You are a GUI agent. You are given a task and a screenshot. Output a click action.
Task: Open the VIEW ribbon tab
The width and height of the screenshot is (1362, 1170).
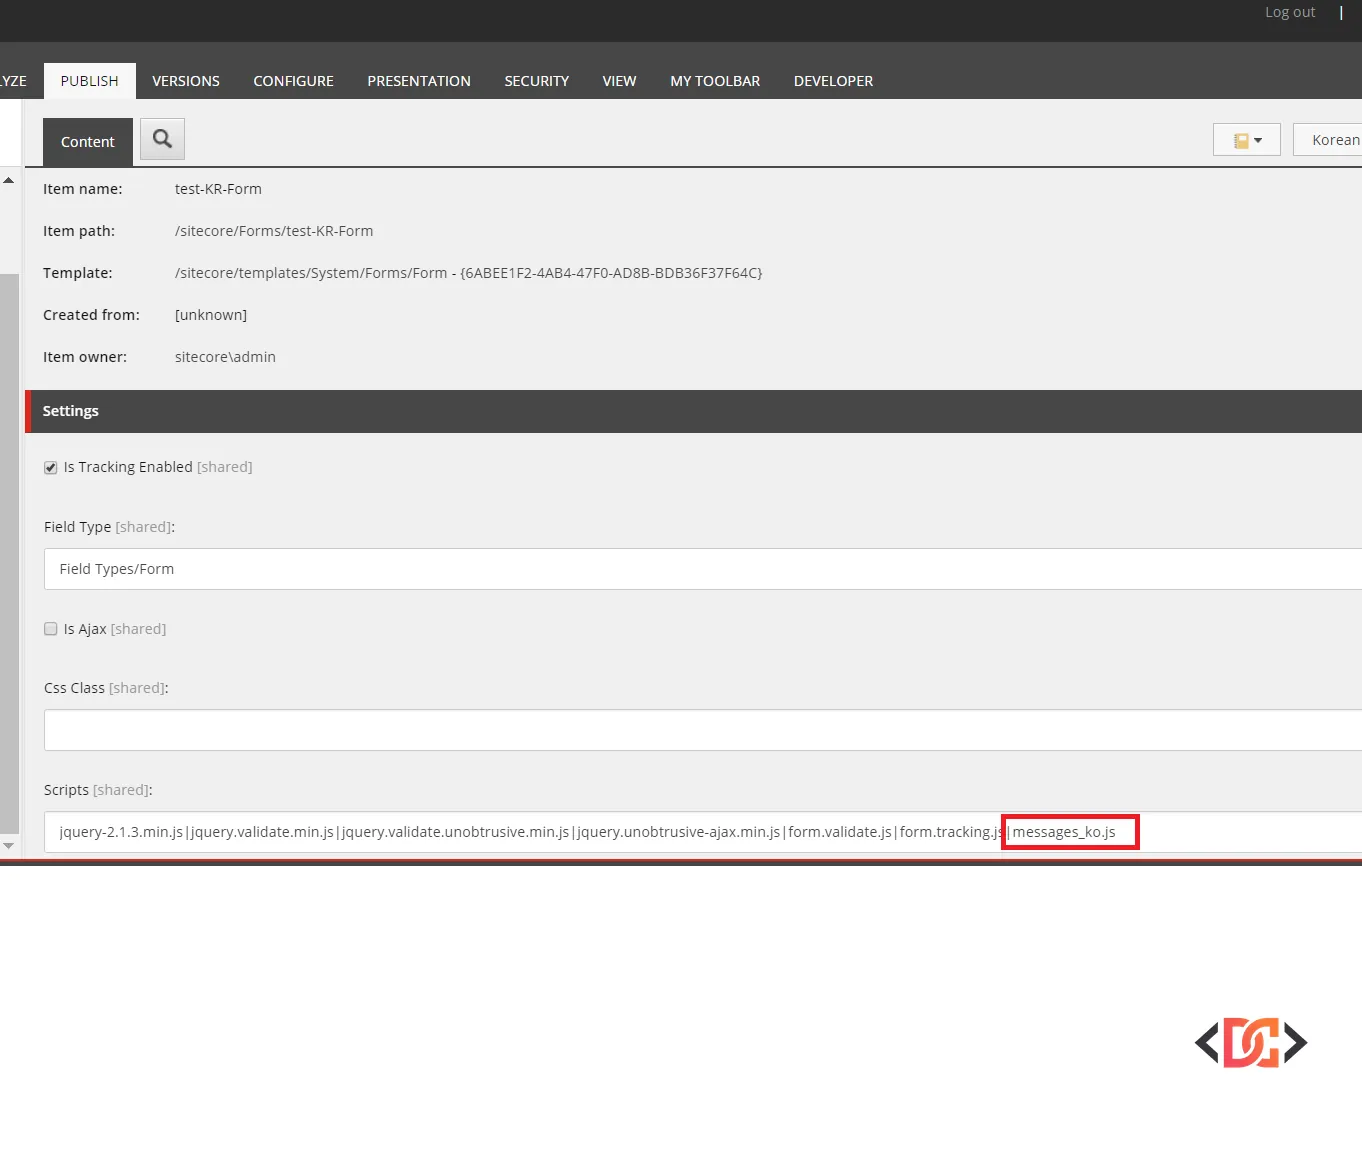pos(619,80)
